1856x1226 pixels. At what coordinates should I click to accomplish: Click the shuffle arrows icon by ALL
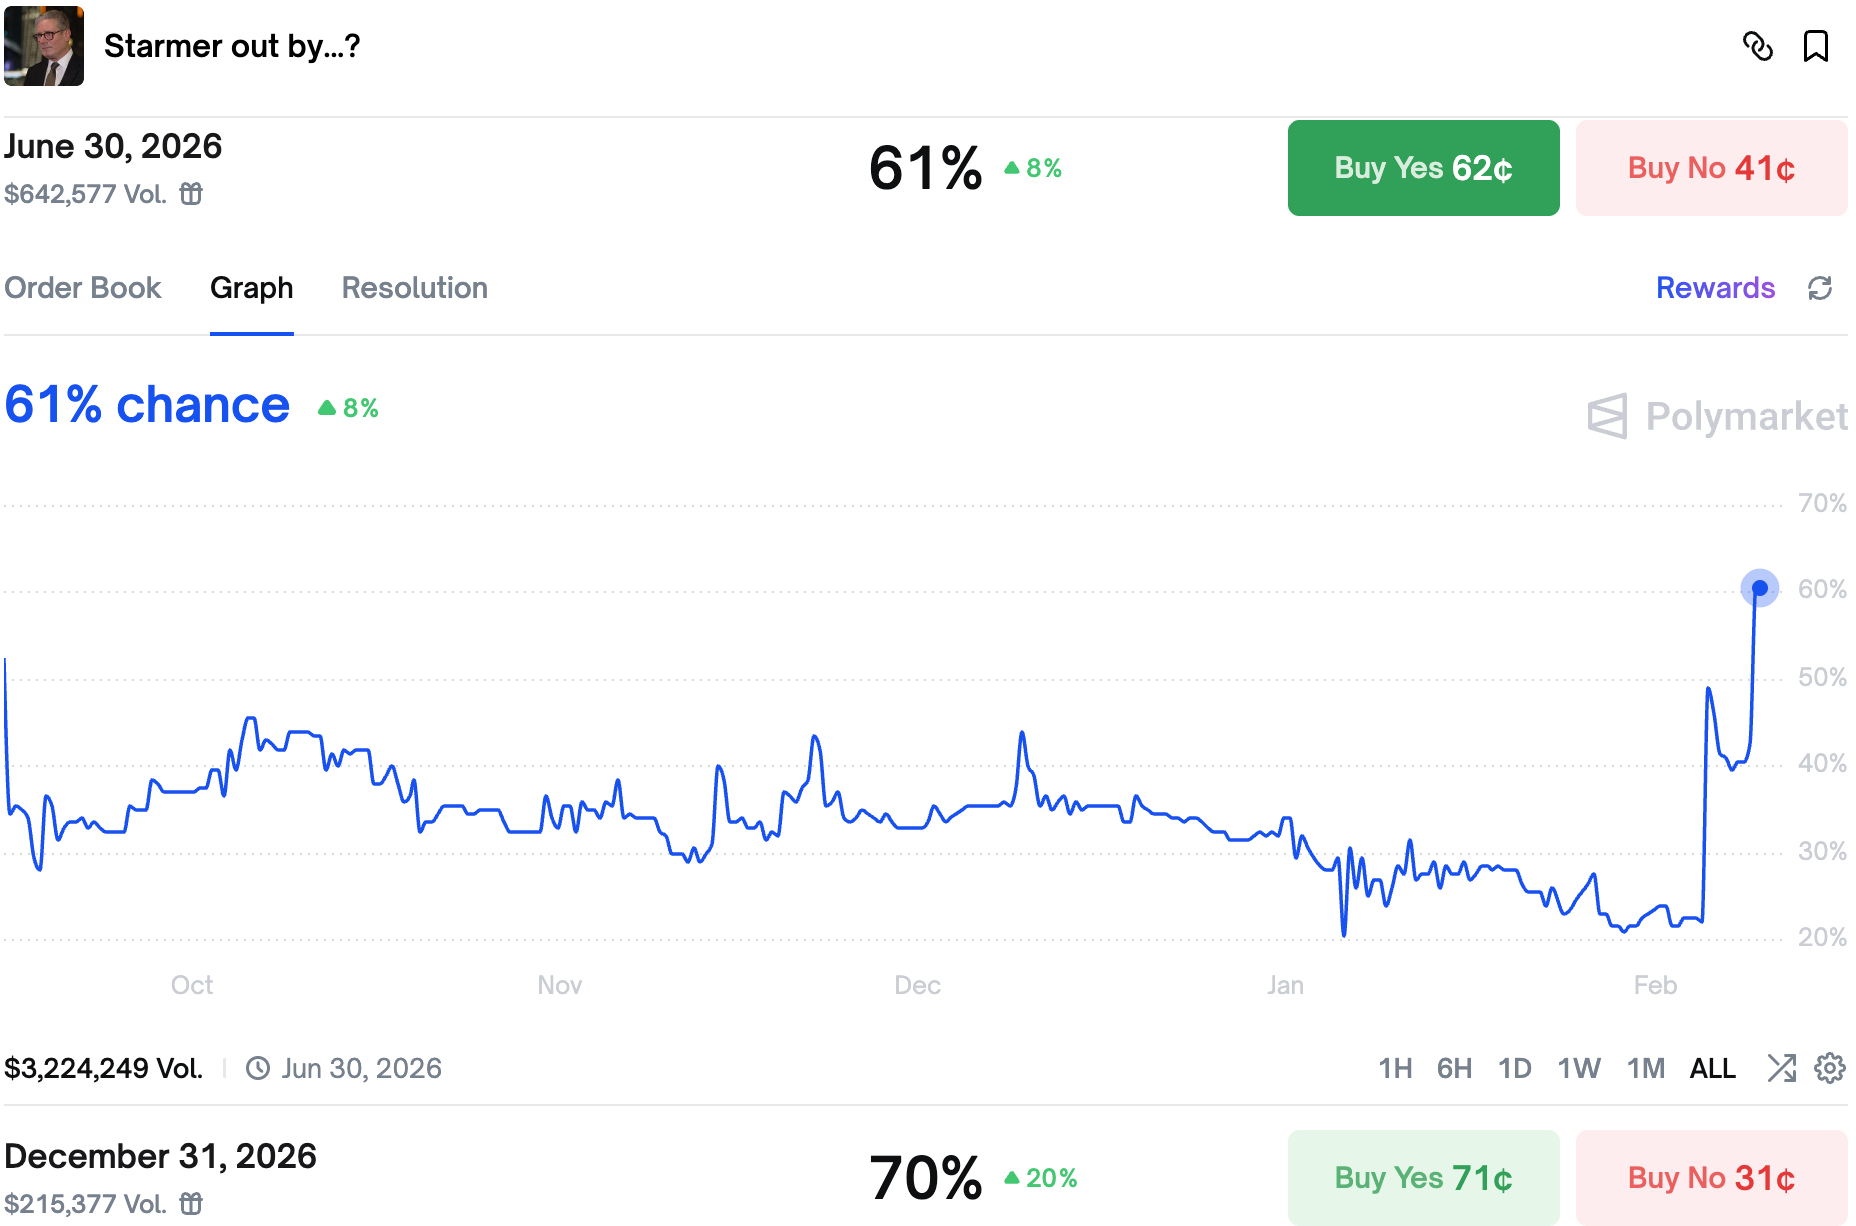(x=1781, y=1068)
